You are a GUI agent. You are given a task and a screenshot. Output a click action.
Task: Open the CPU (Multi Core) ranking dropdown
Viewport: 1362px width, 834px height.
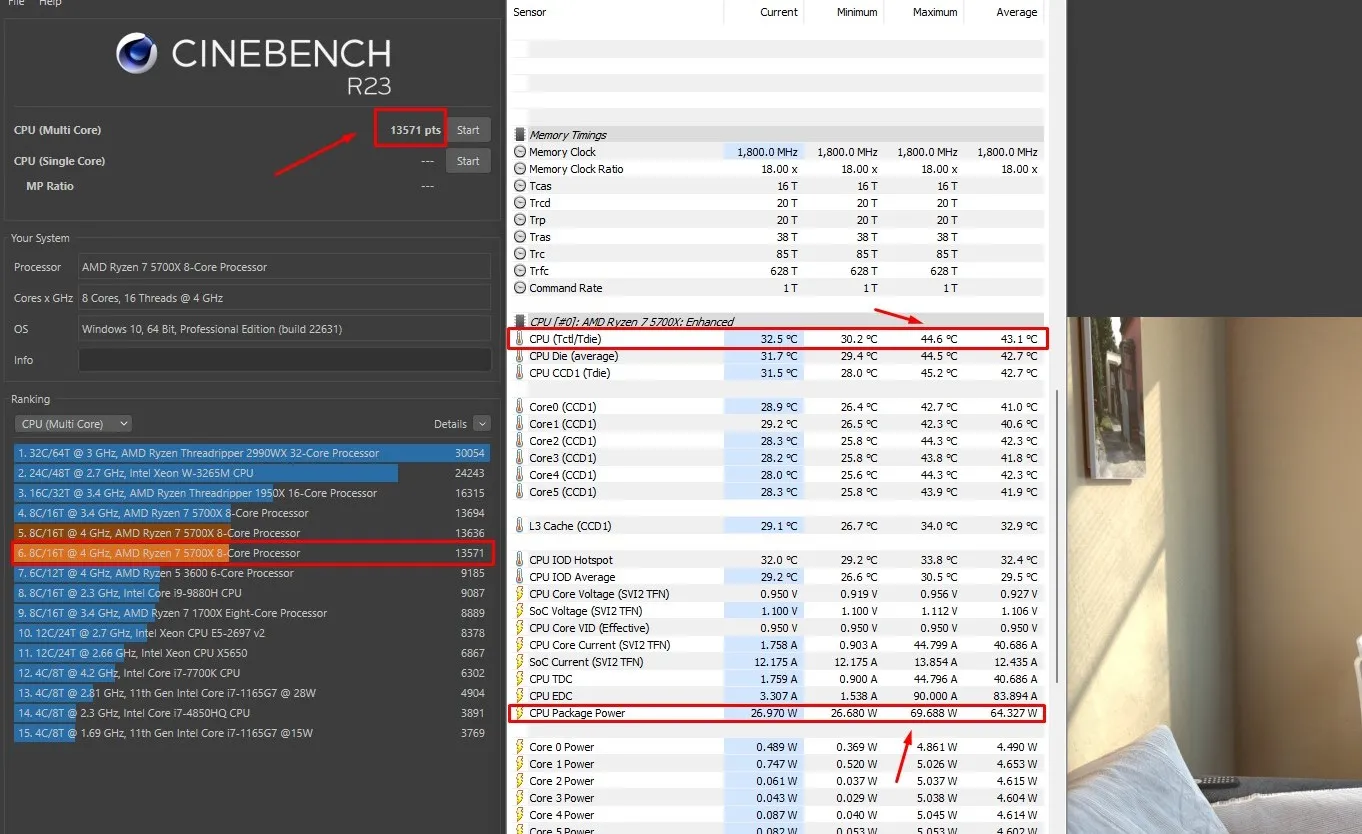[73, 424]
